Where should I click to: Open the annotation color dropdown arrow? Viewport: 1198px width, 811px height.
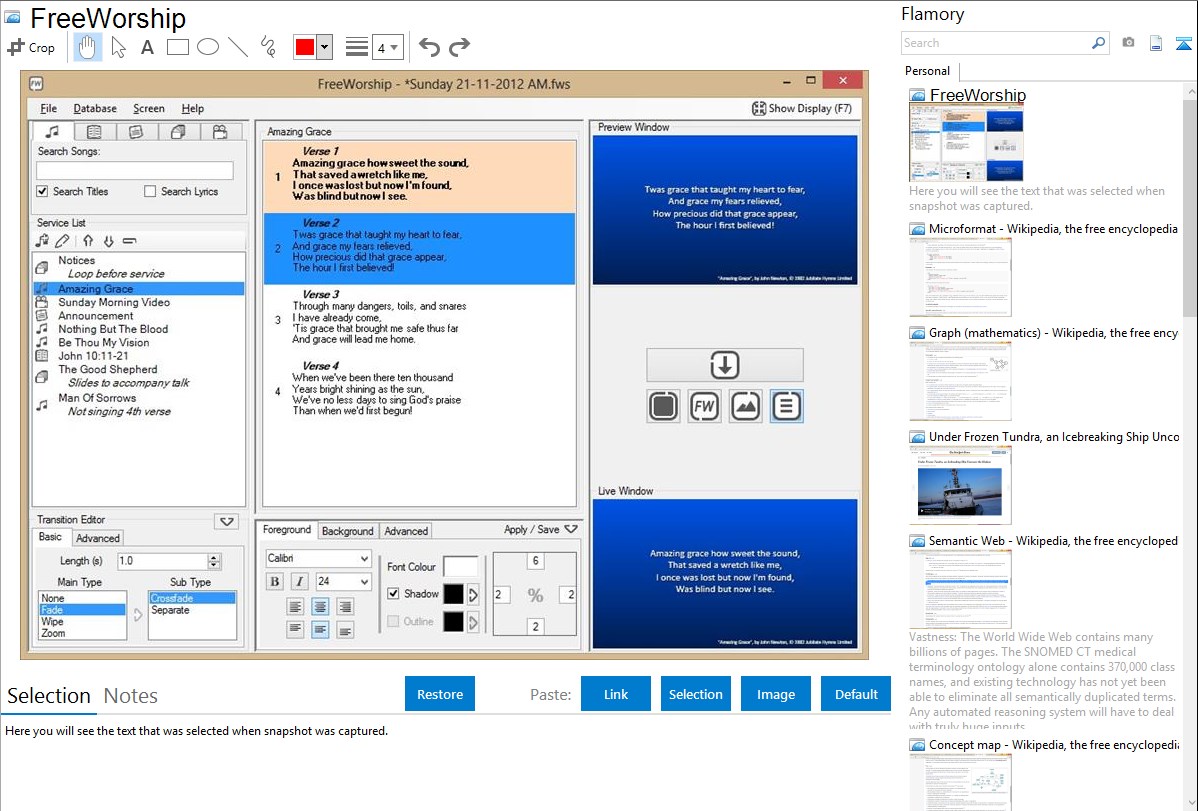pos(325,47)
